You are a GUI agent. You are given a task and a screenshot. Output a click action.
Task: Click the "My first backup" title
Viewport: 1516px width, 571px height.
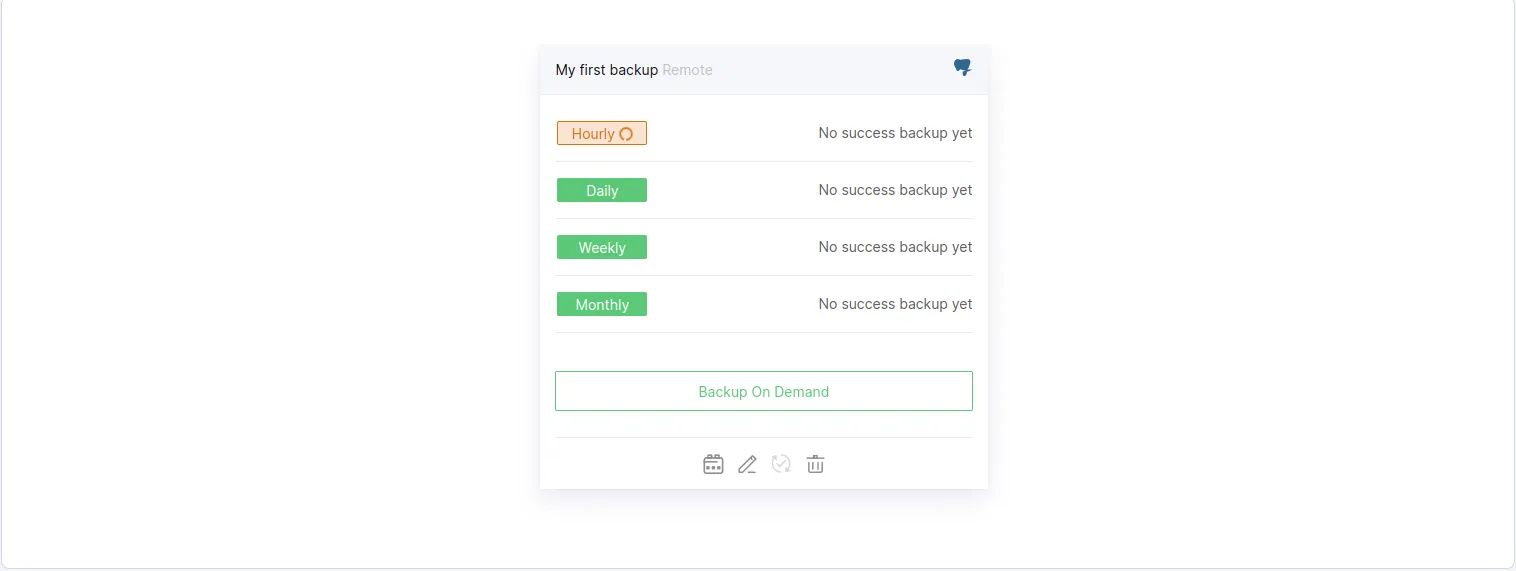pyautogui.click(x=607, y=70)
